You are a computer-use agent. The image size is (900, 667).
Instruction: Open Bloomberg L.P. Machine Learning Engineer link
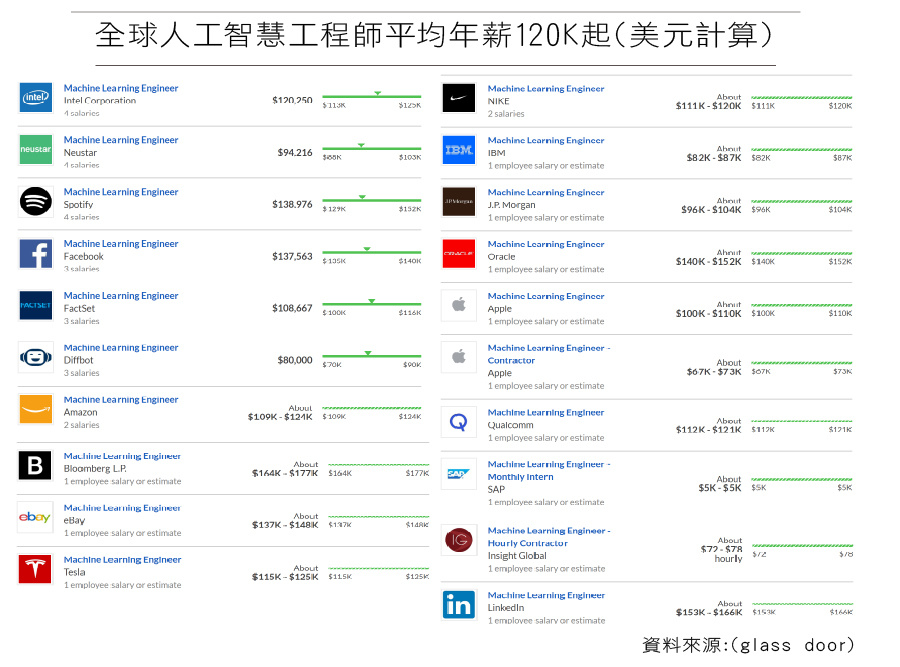pos(122,456)
